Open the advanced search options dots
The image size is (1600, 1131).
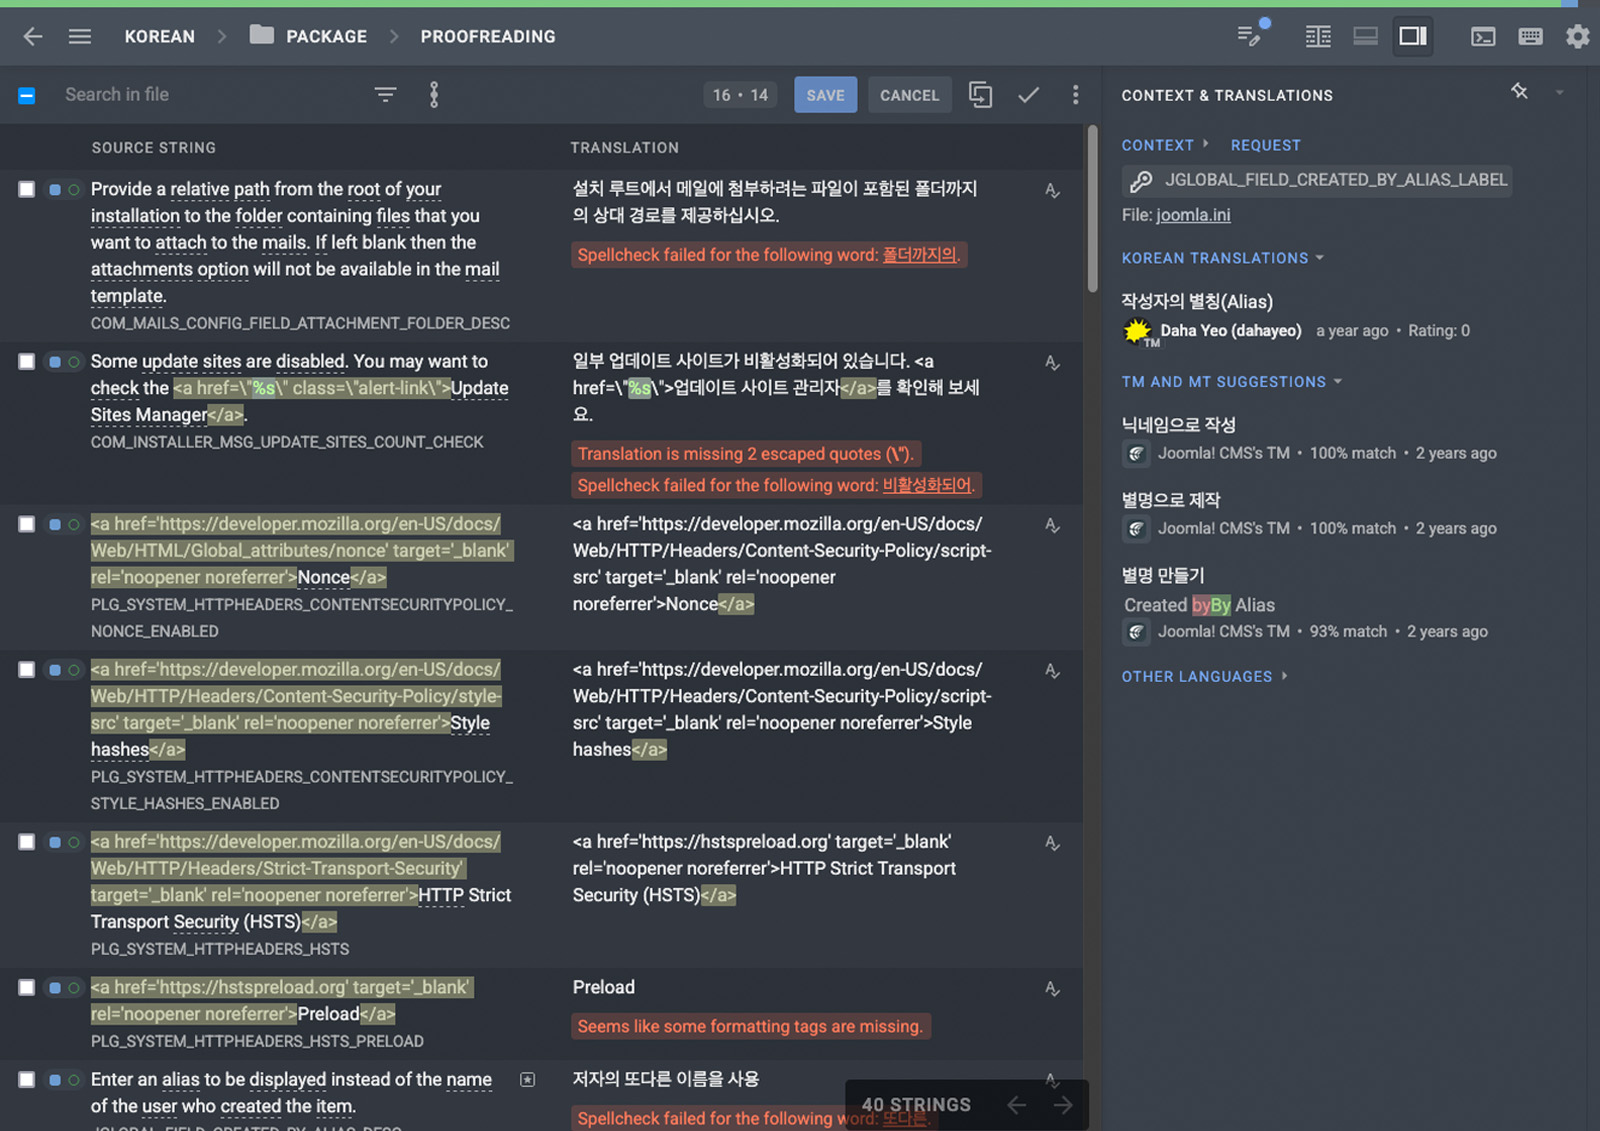[434, 94]
